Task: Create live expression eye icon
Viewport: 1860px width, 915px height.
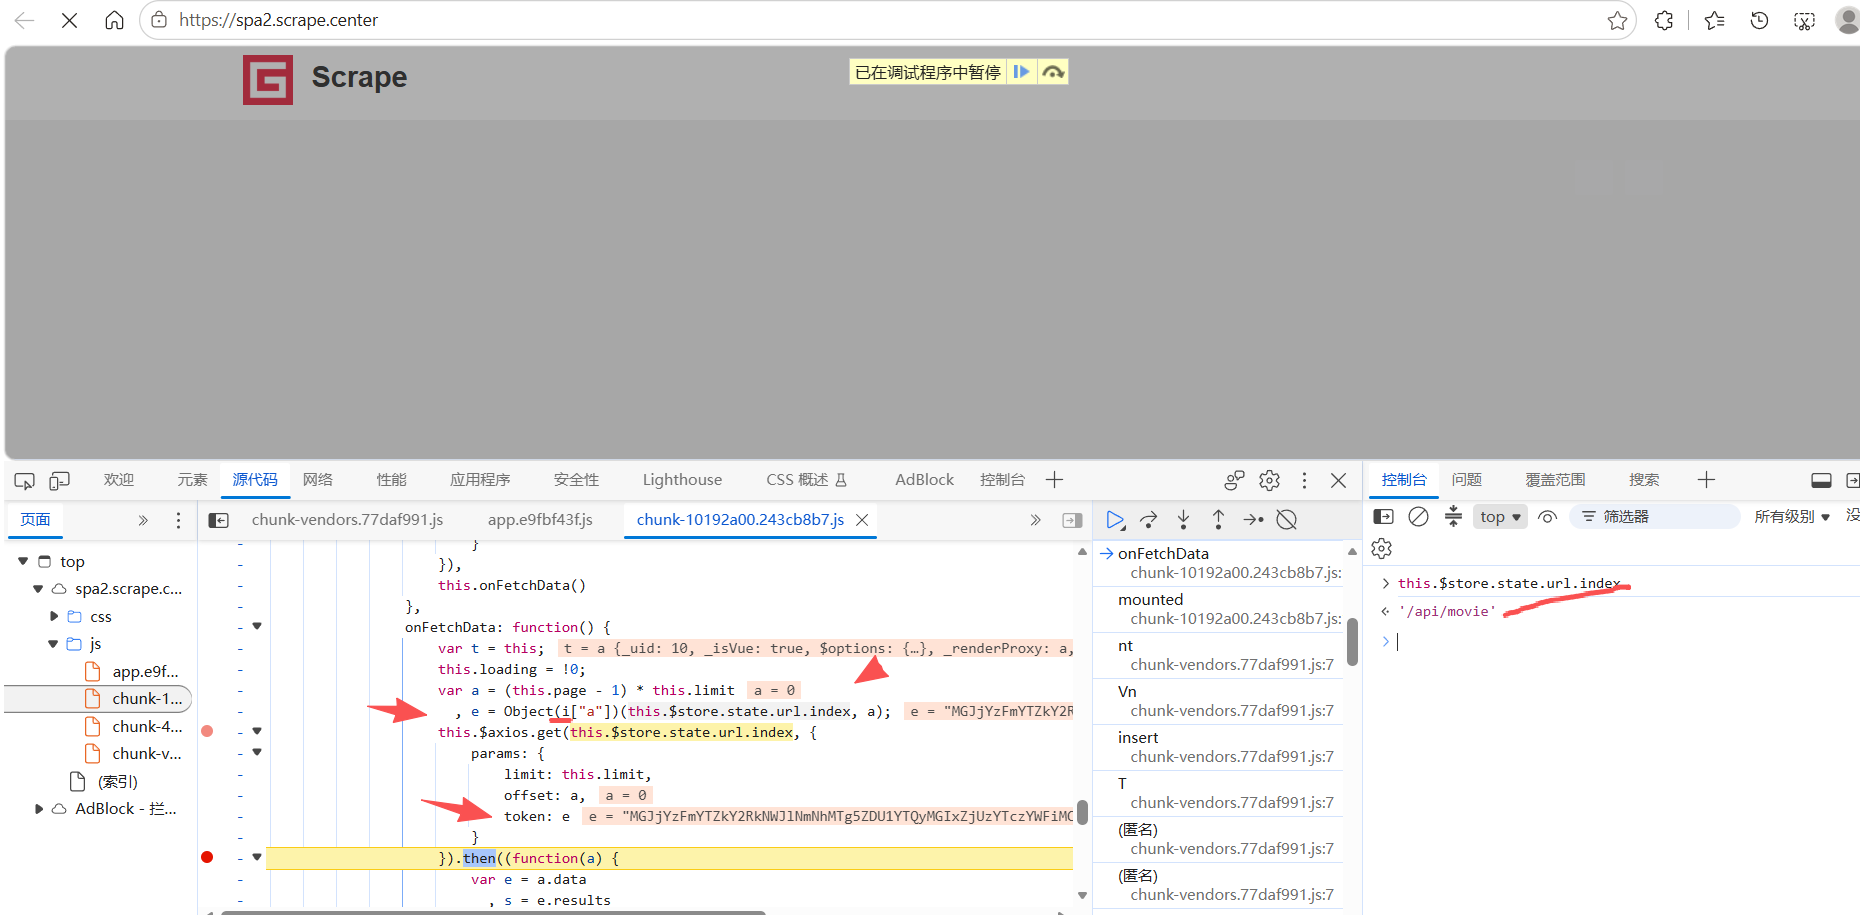Action: (1547, 517)
